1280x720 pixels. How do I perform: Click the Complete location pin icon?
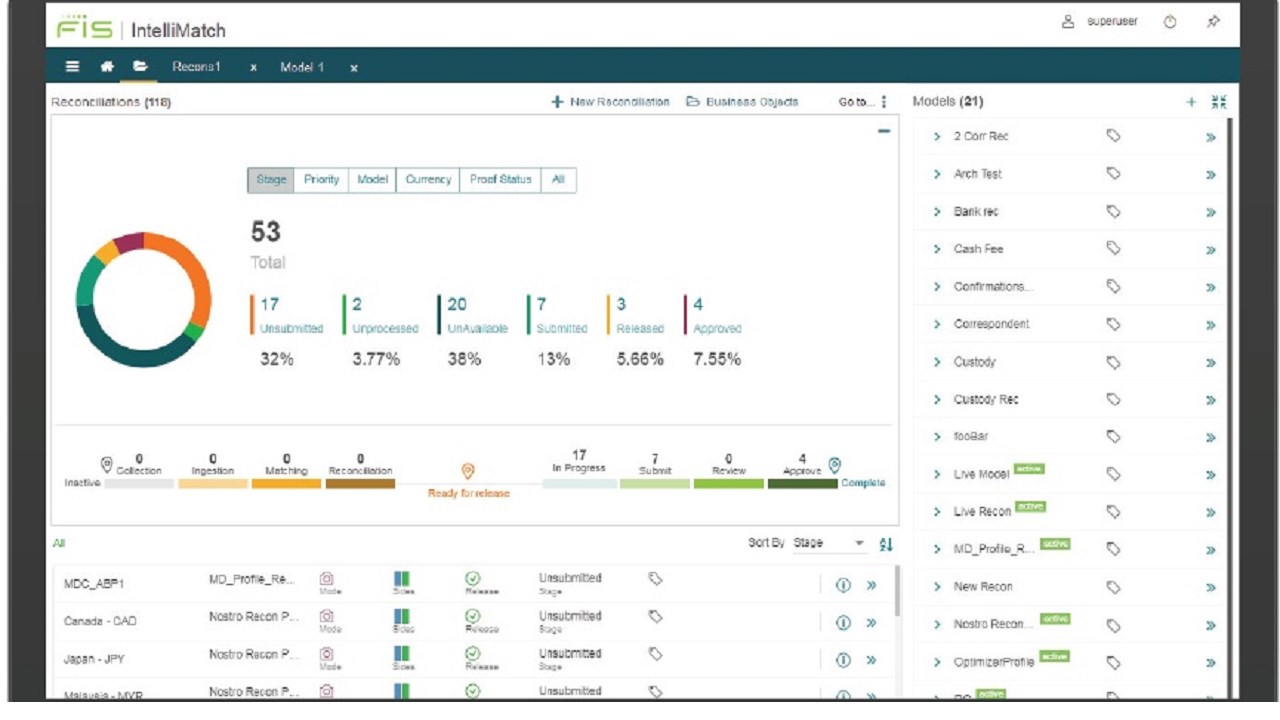[836, 465]
